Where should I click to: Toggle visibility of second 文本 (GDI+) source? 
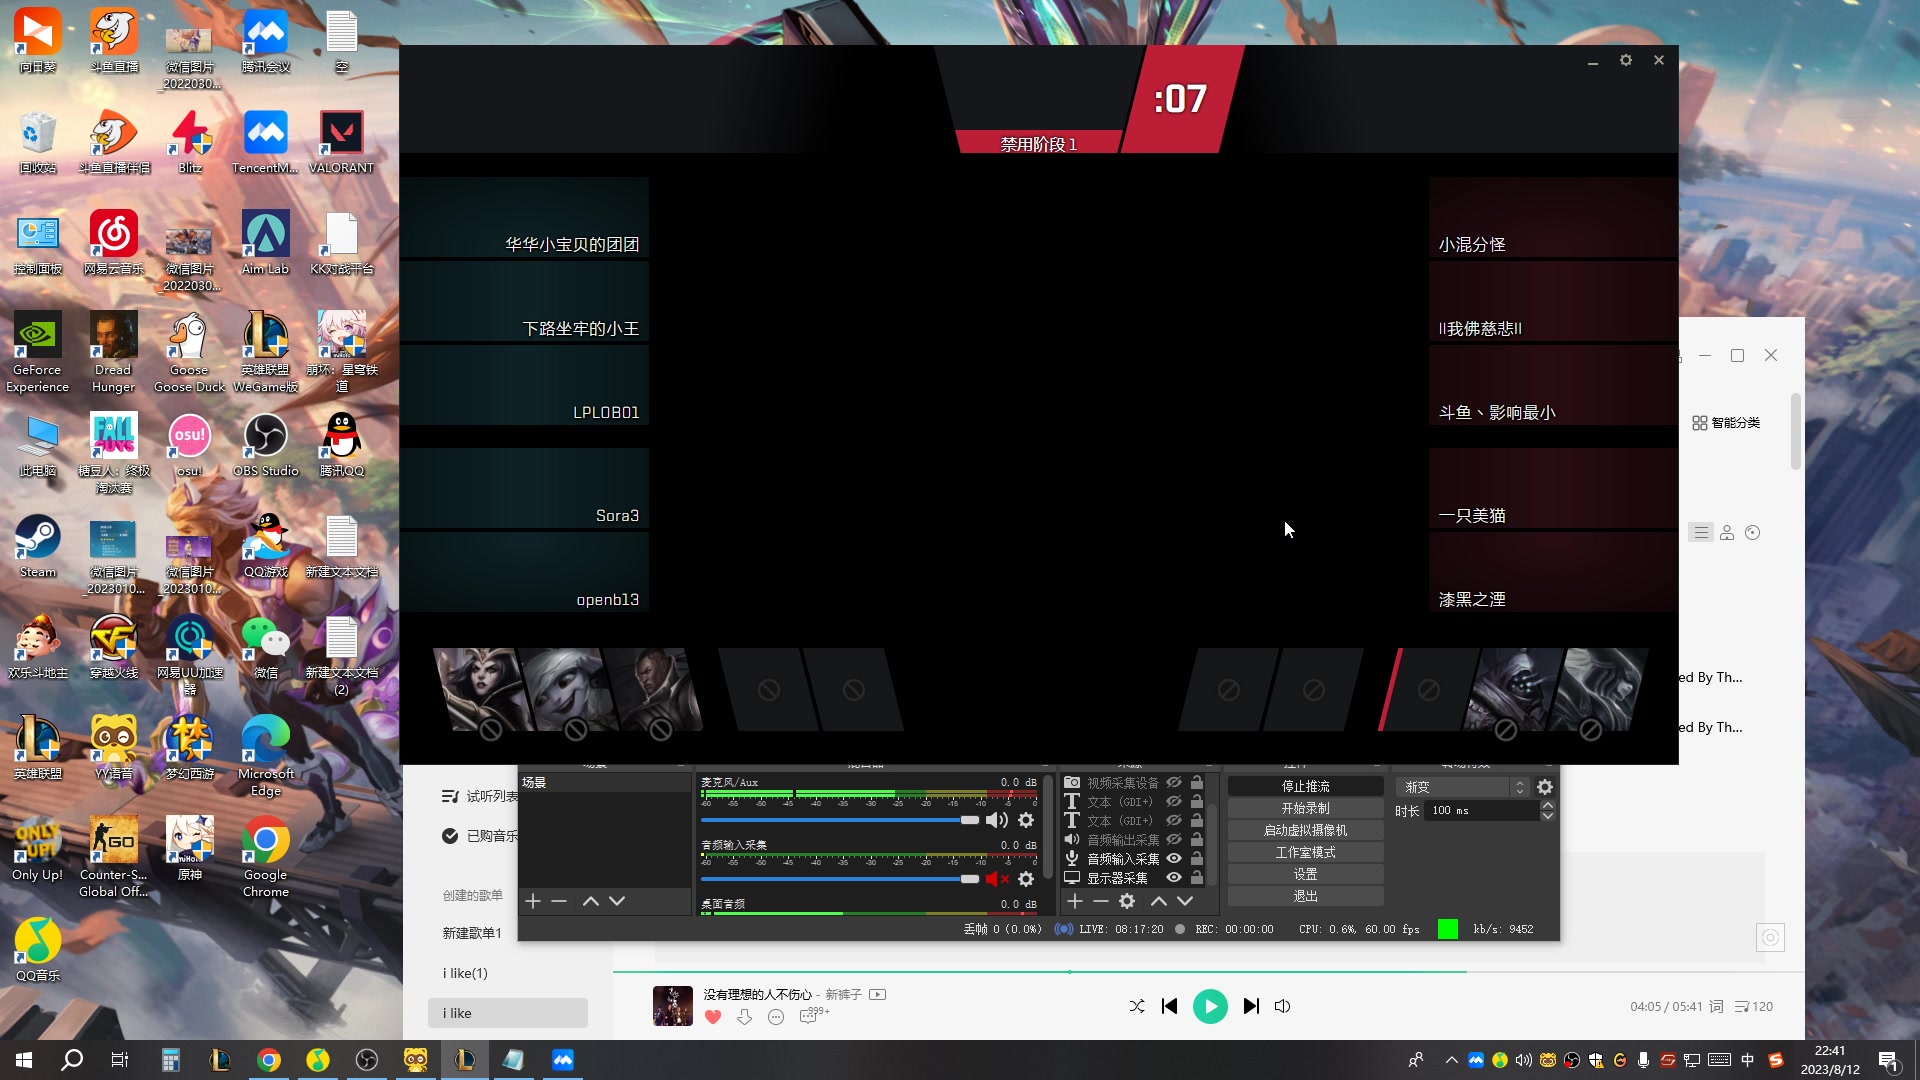(x=1174, y=821)
